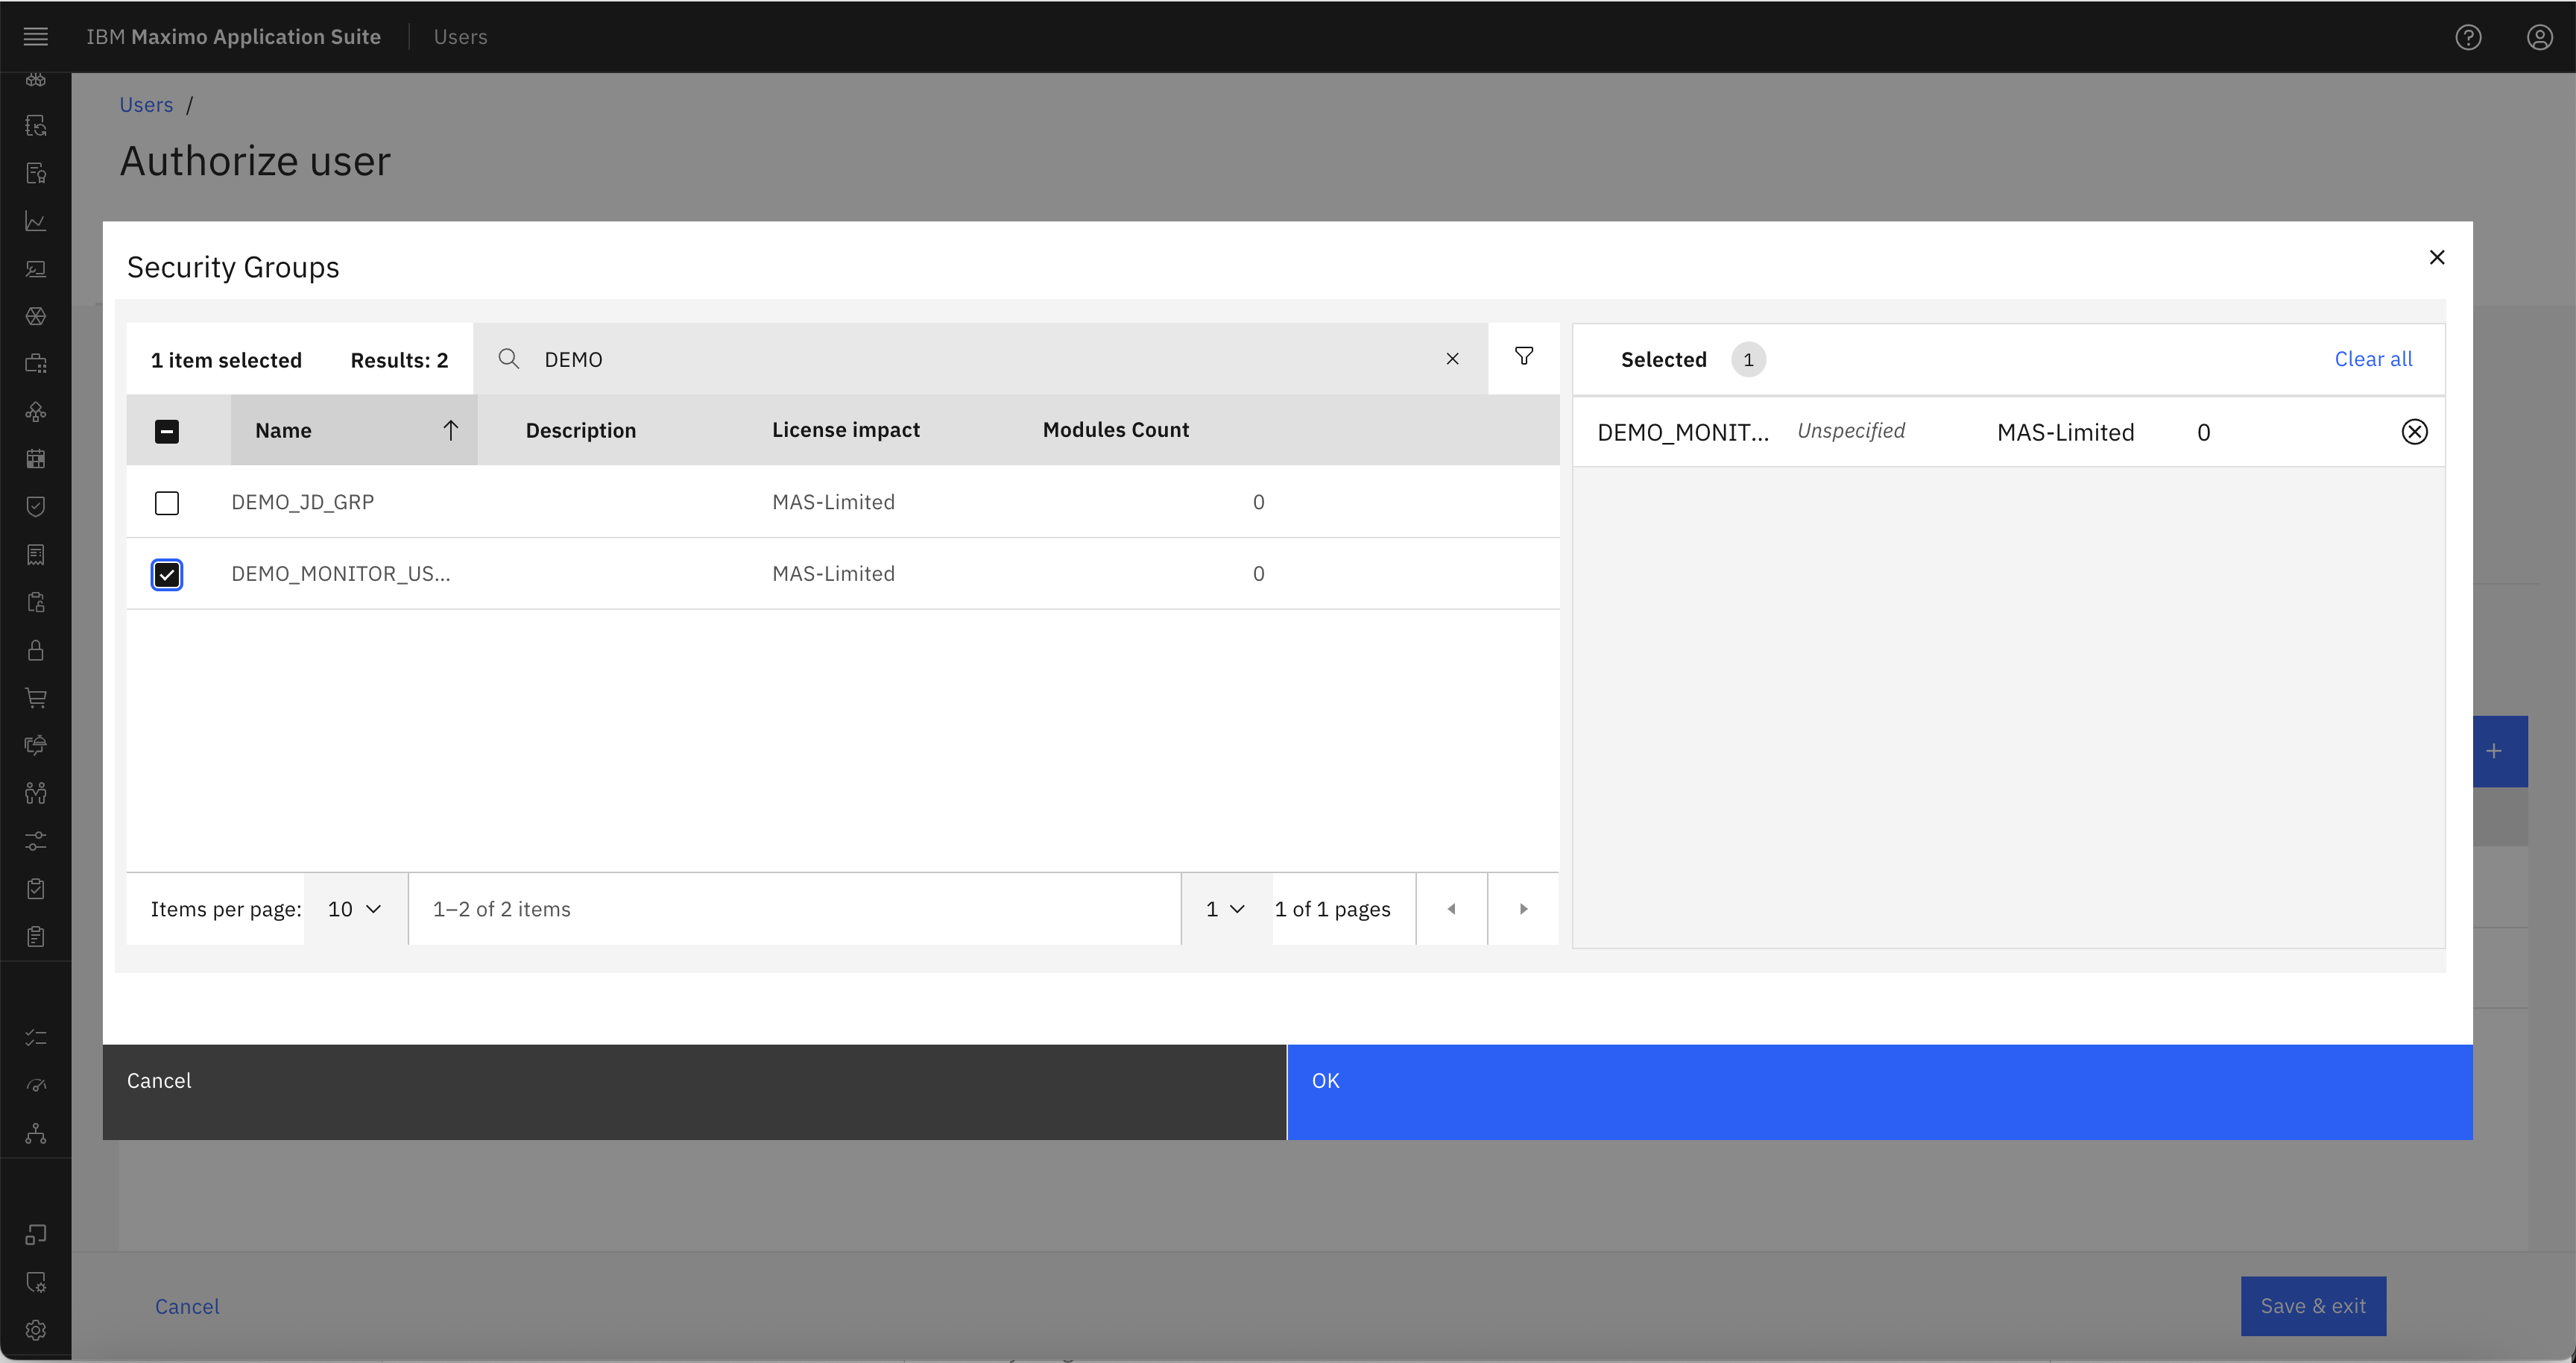Click MAS-Limited in the Selected panel
Screen dimensions: 2576x1363
2065,432
